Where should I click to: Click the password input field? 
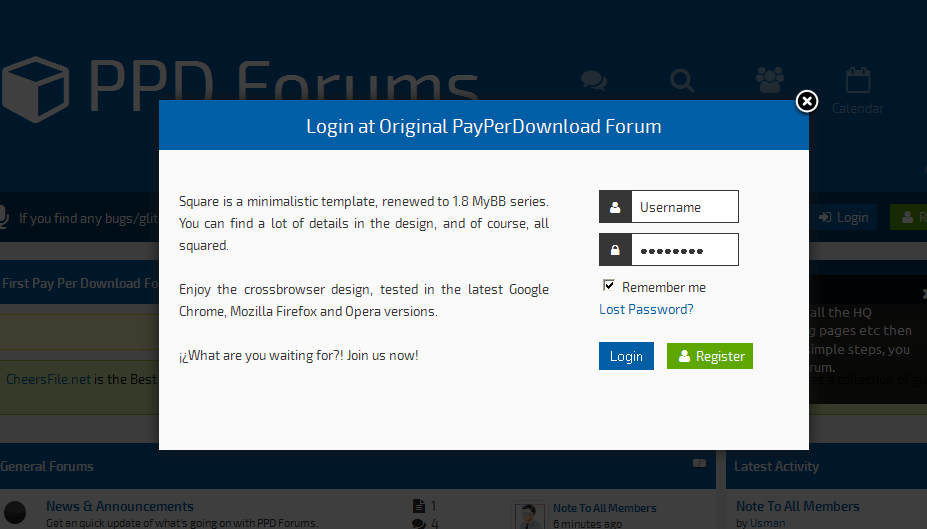(685, 249)
